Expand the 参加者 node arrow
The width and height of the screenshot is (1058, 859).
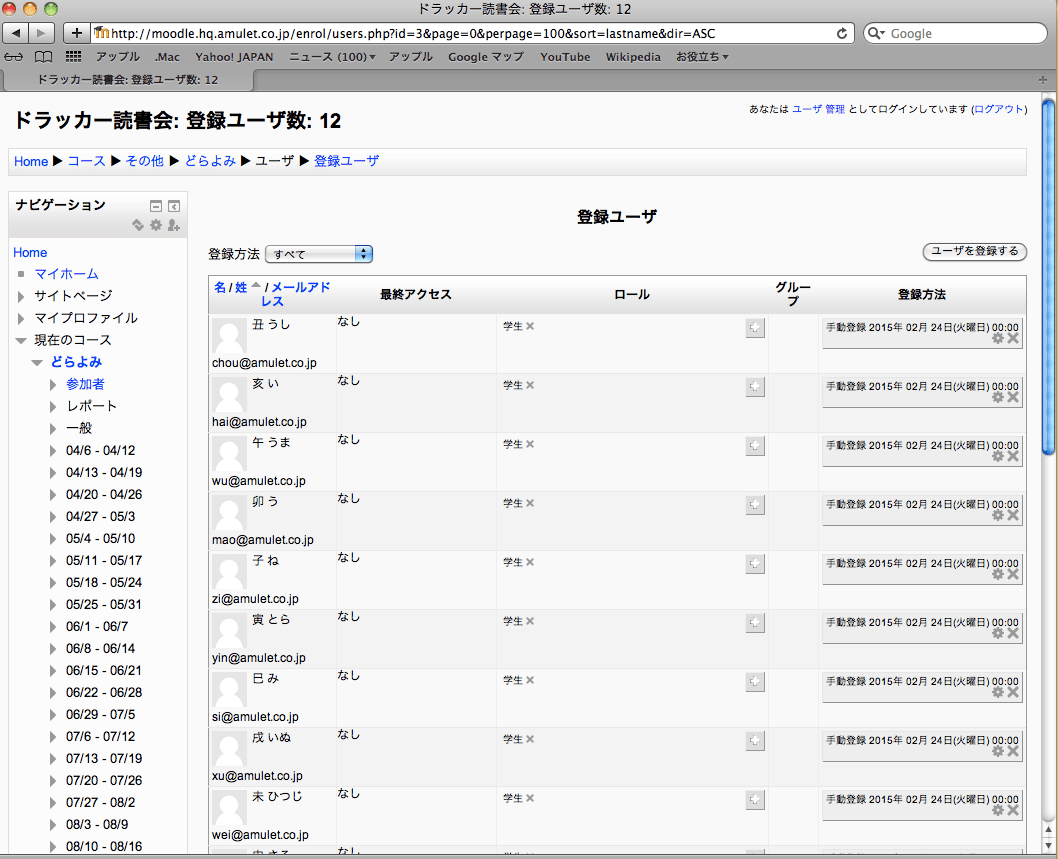click(x=53, y=385)
